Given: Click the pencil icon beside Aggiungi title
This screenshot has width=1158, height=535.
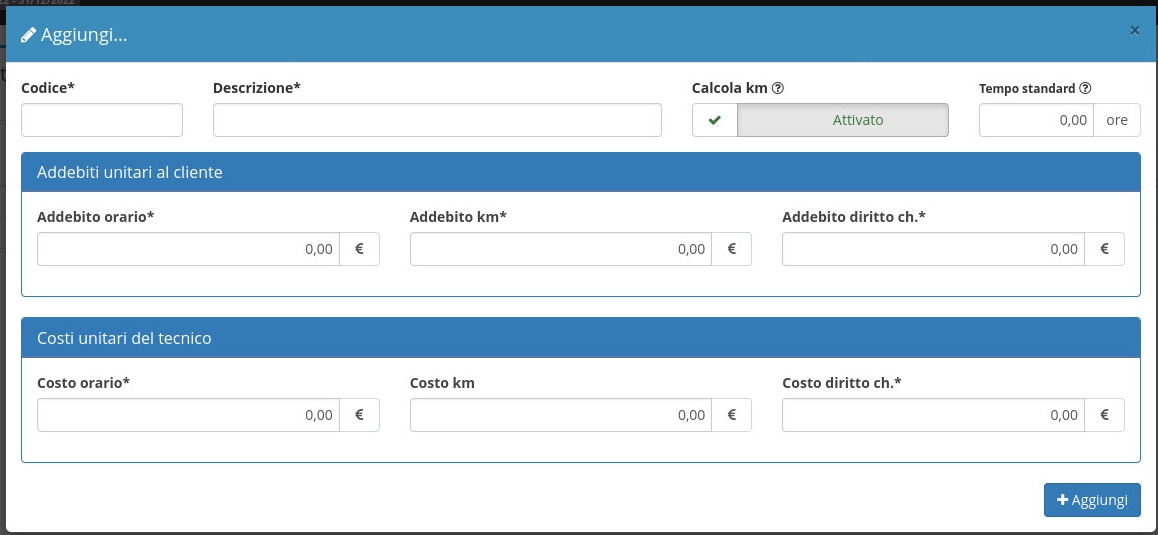Looking at the screenshot, I should click(x=29, y=35).
